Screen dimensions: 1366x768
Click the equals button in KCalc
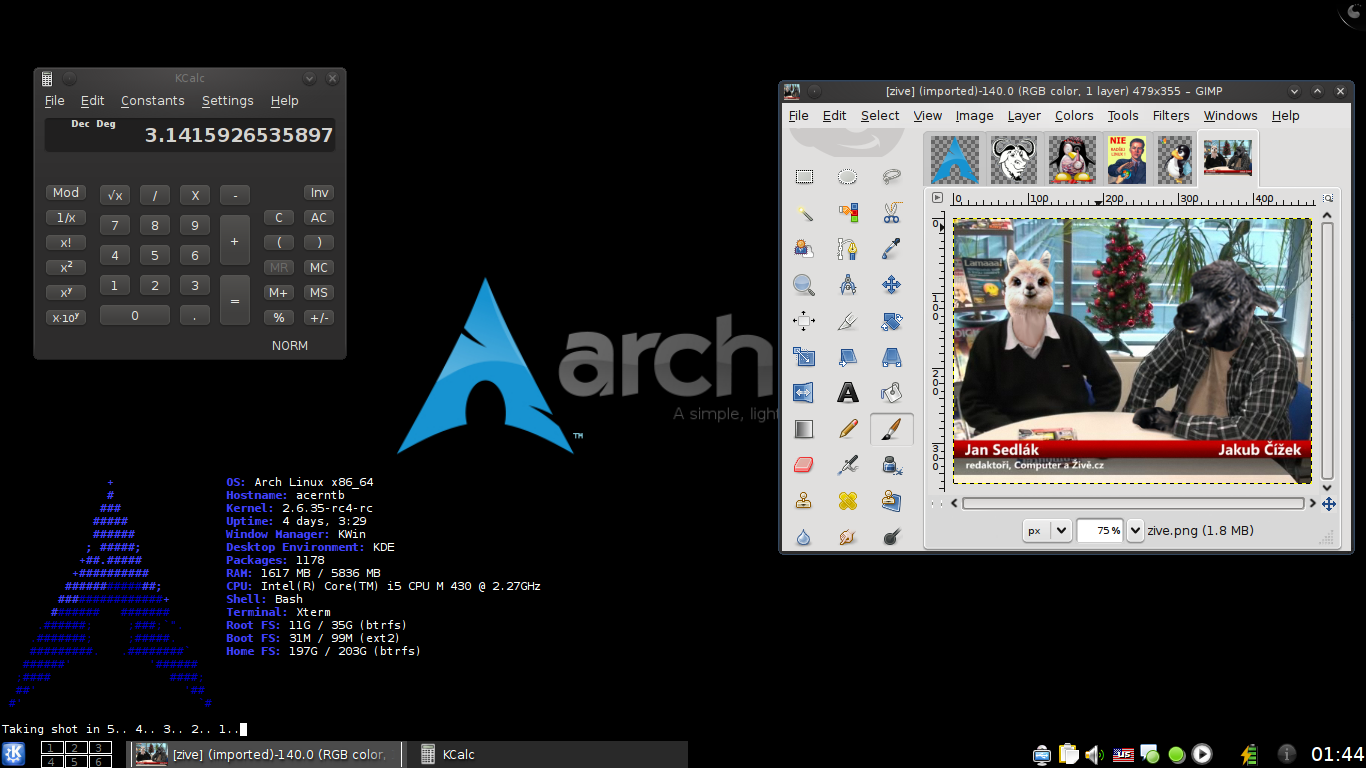(x=235, y=300)
